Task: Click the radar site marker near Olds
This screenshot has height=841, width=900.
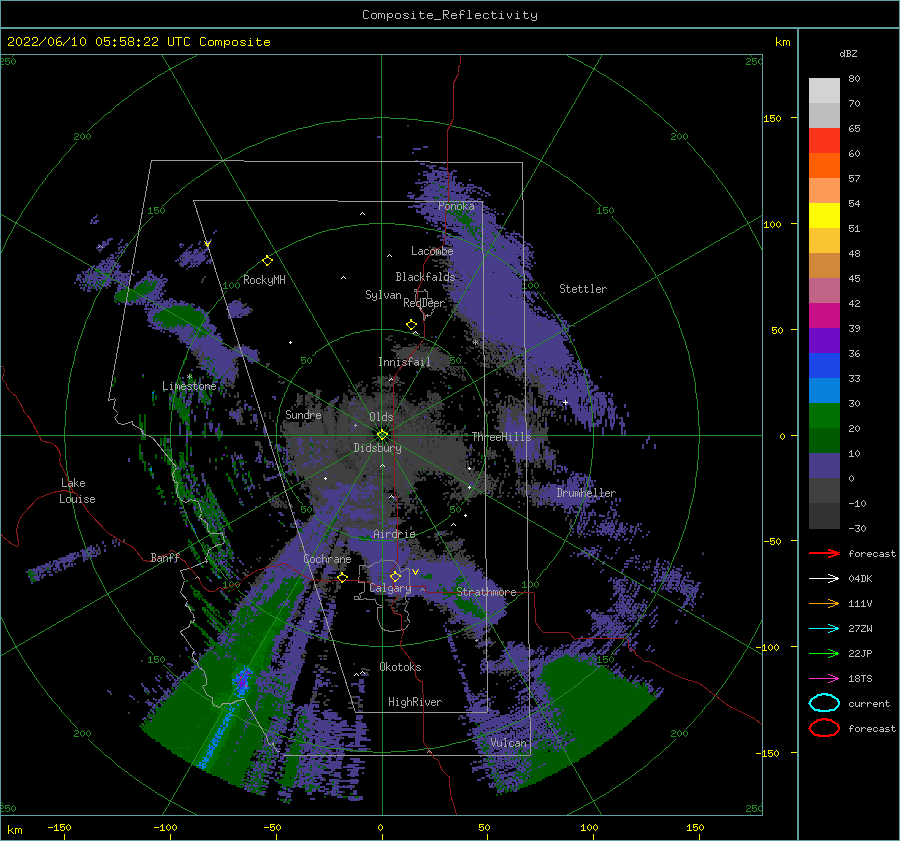Action: (382, 435)
